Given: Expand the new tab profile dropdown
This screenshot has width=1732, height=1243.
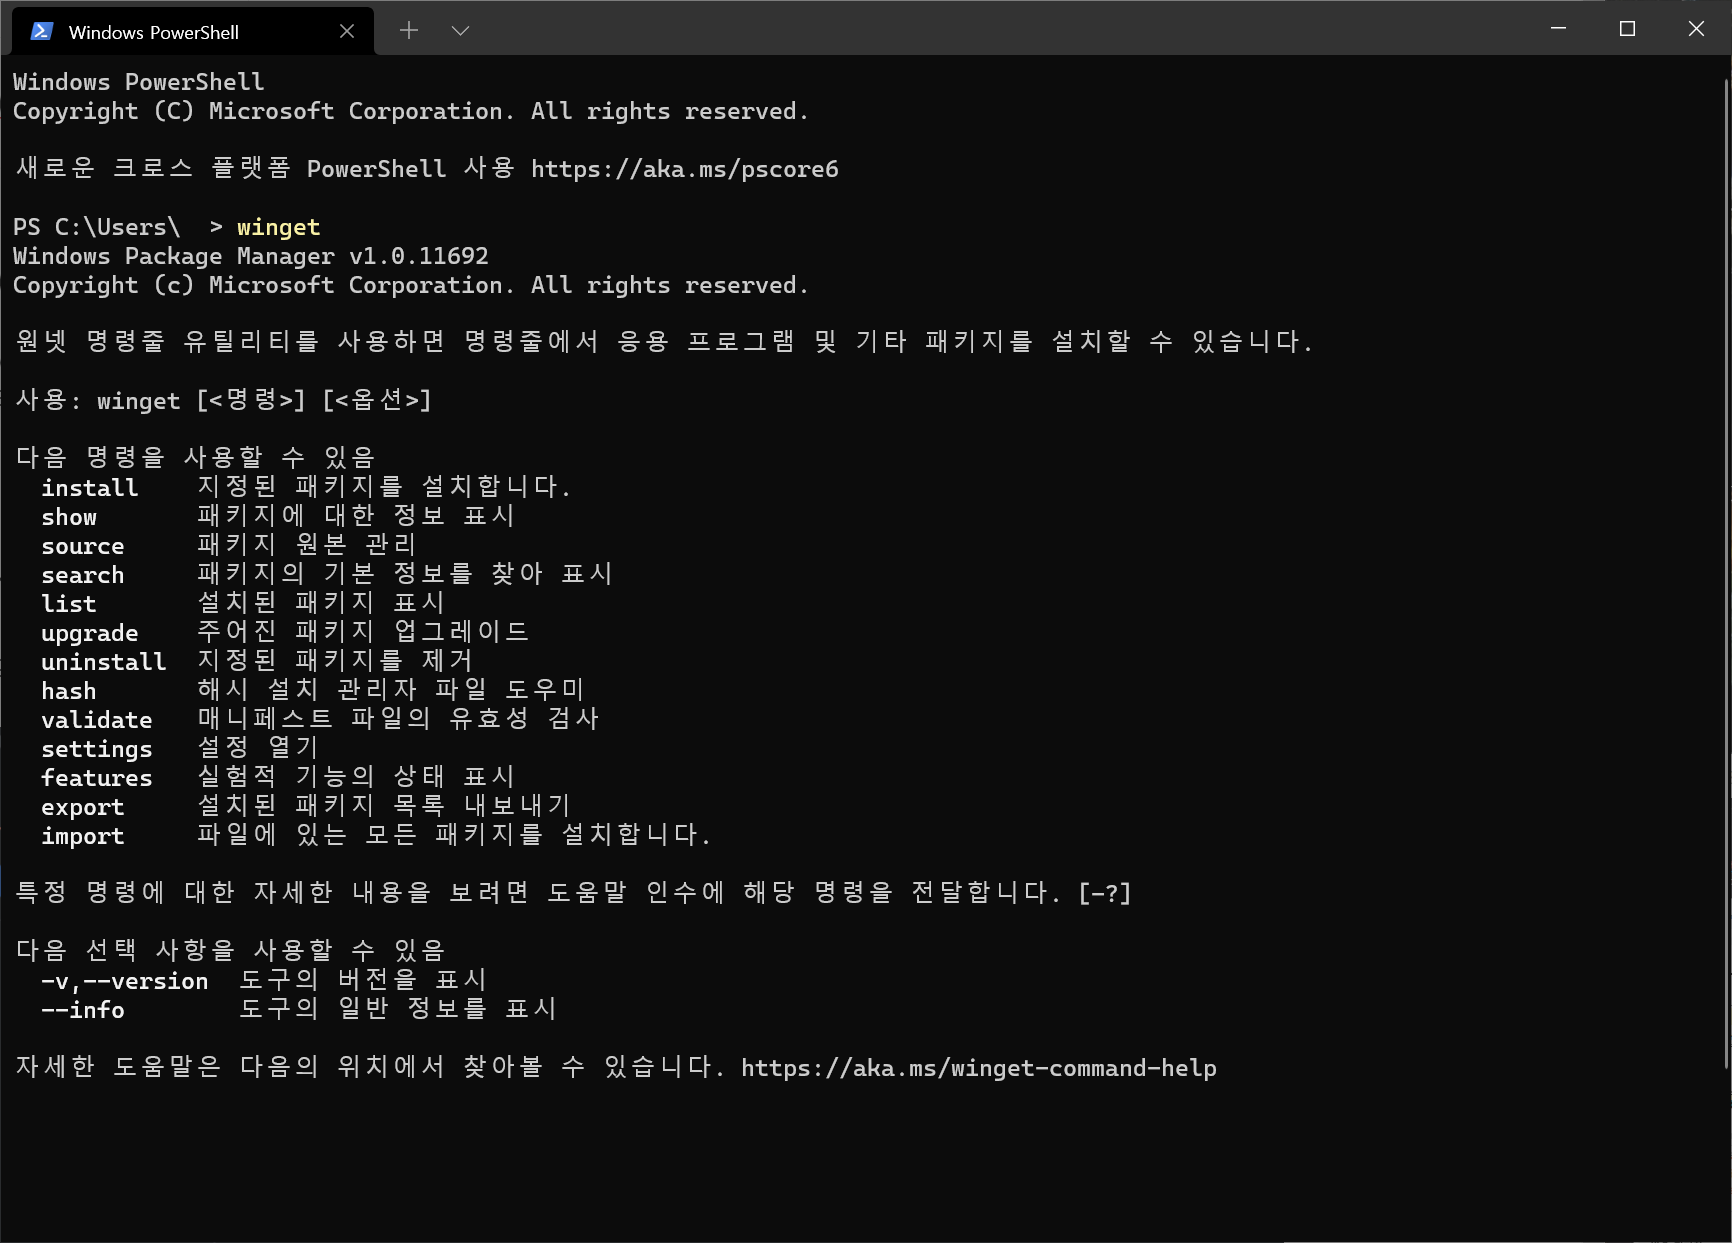Looking at the screenshot, I should point(460,31).
